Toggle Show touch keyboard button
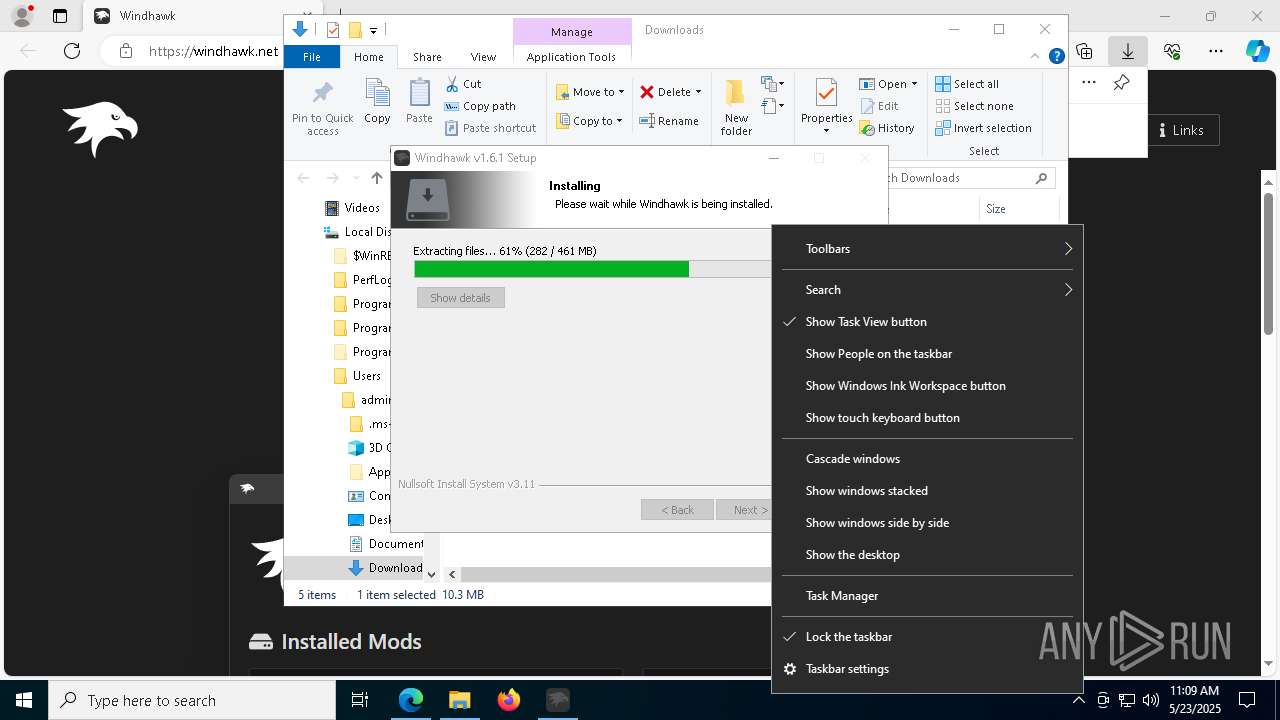This screenshot has height=720, width=1280. pos(927,418)
